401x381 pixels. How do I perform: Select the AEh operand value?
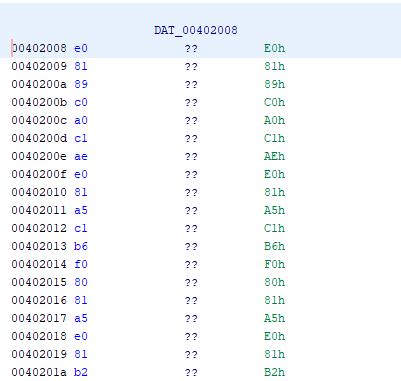(274, 156)
